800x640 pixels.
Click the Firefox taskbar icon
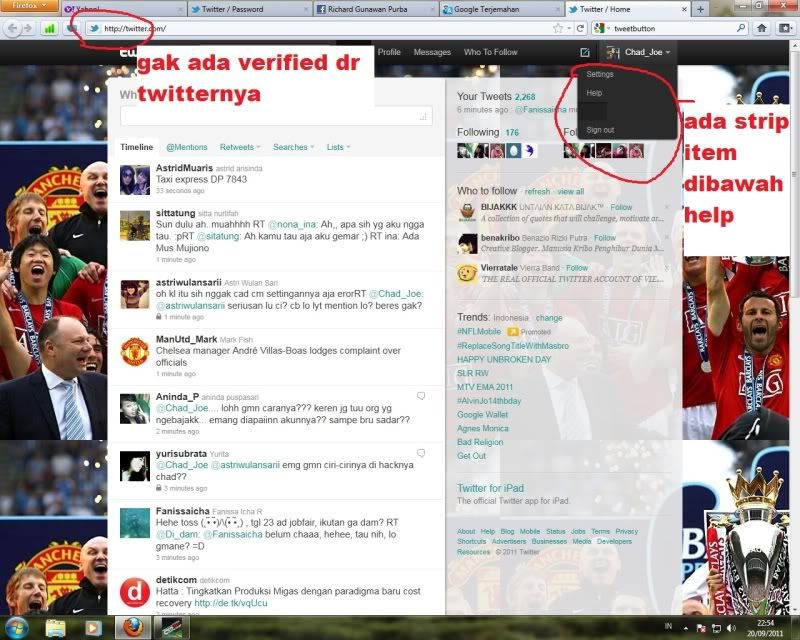pos(133,628)
